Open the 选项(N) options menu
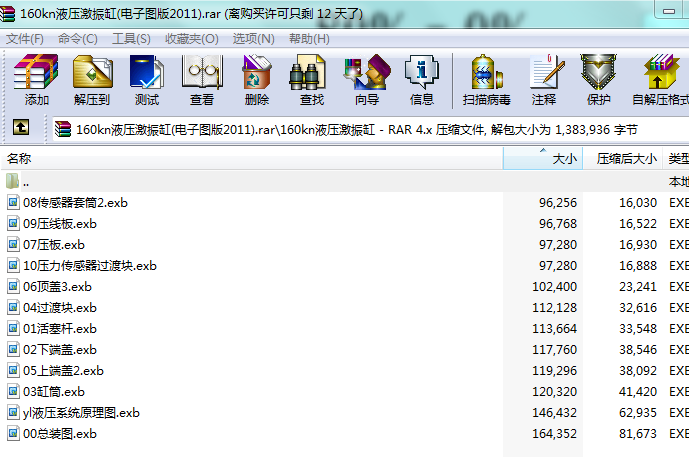Viewport: 689px width, 457px height. pyautogui.click(x=254, y=39)
